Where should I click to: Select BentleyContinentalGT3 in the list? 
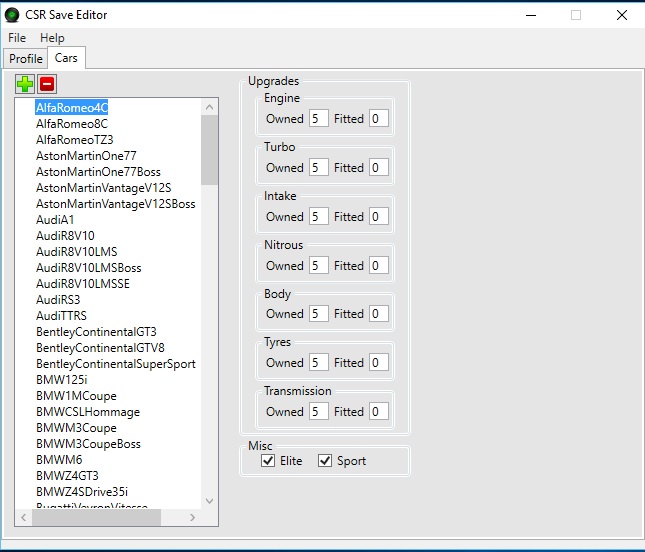[x=96, y=332]
